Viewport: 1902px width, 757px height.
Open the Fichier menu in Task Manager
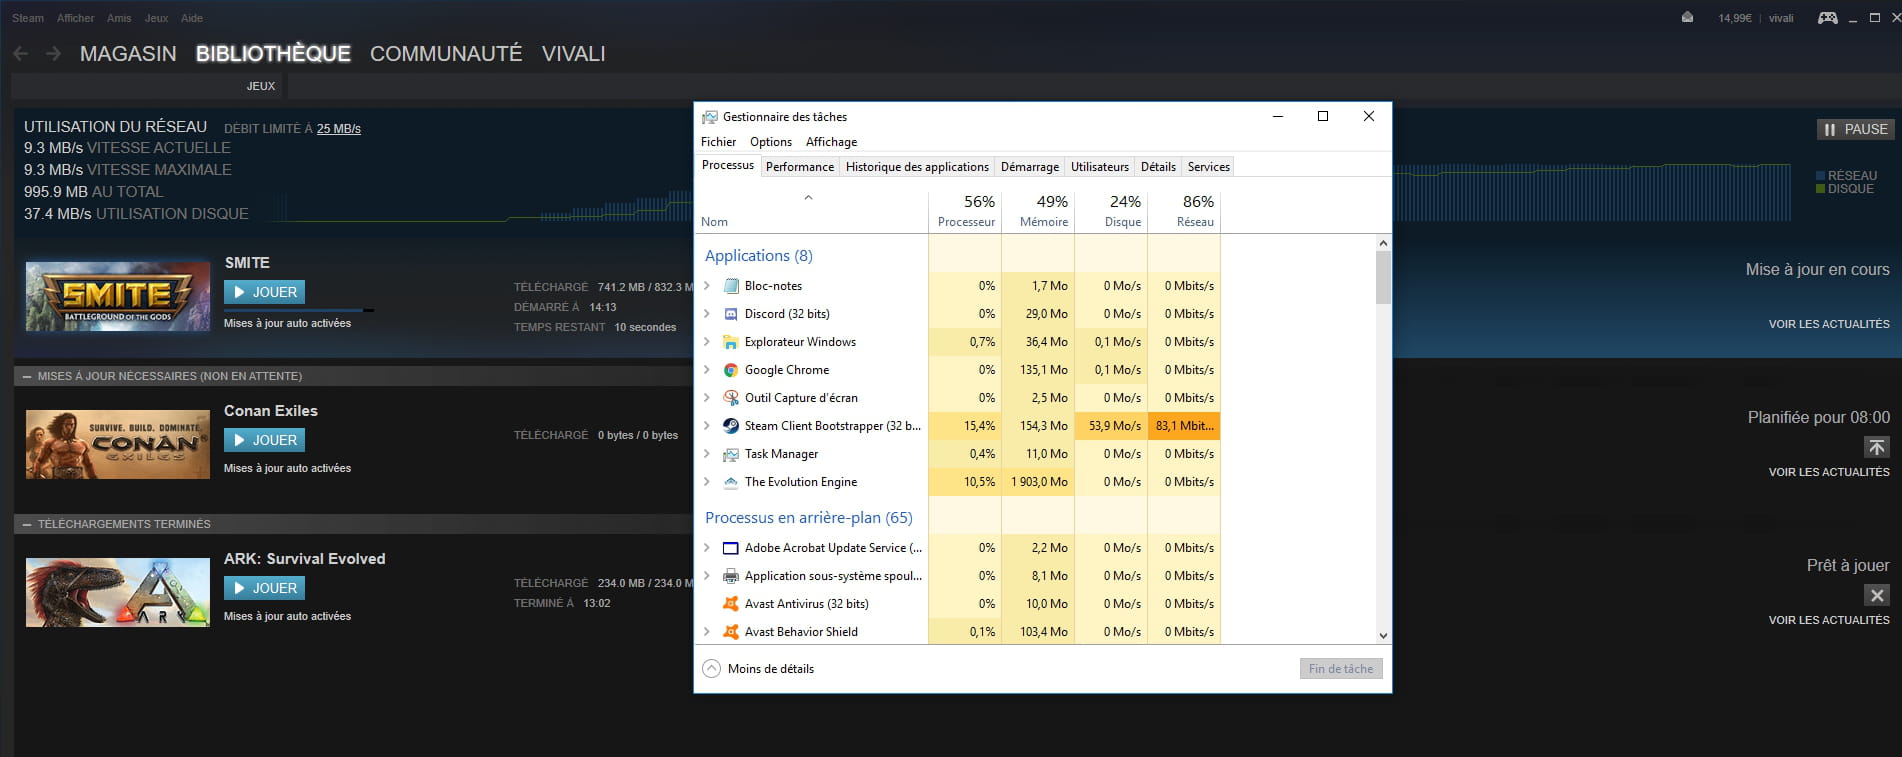718,142
